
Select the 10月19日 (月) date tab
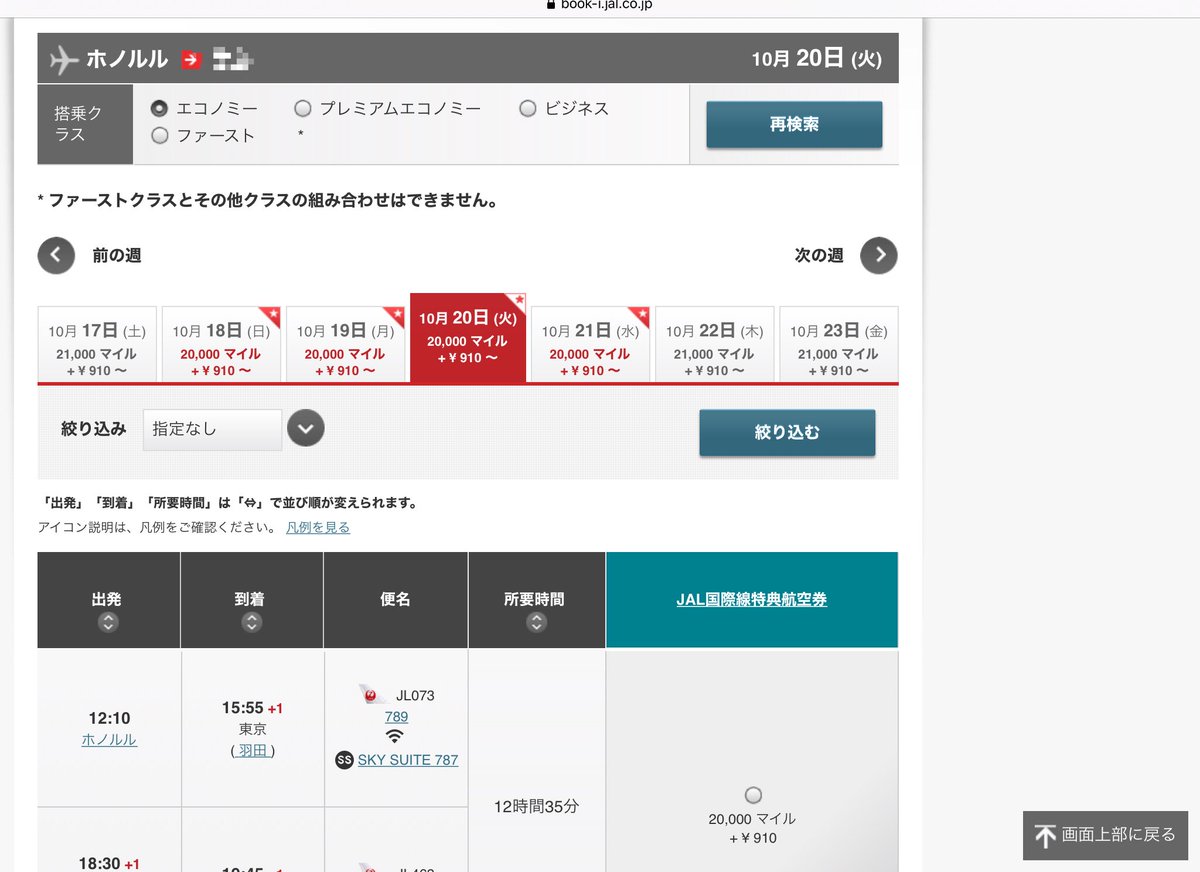[345, 344]
